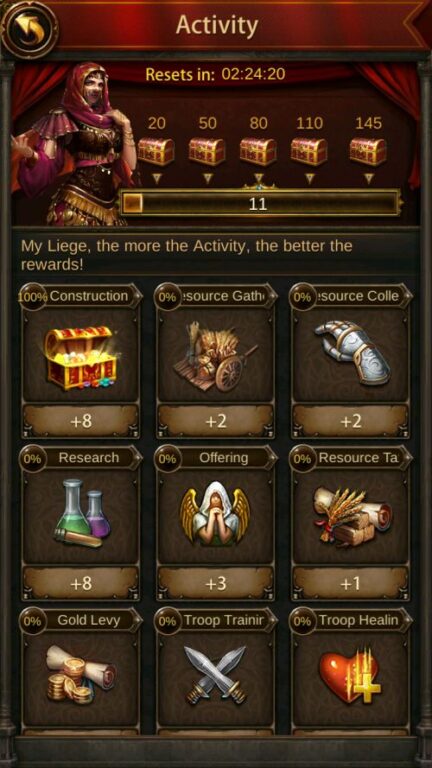432x768 pixels.
Task: Click the +3 button under Offering
Action: (216, 583)
